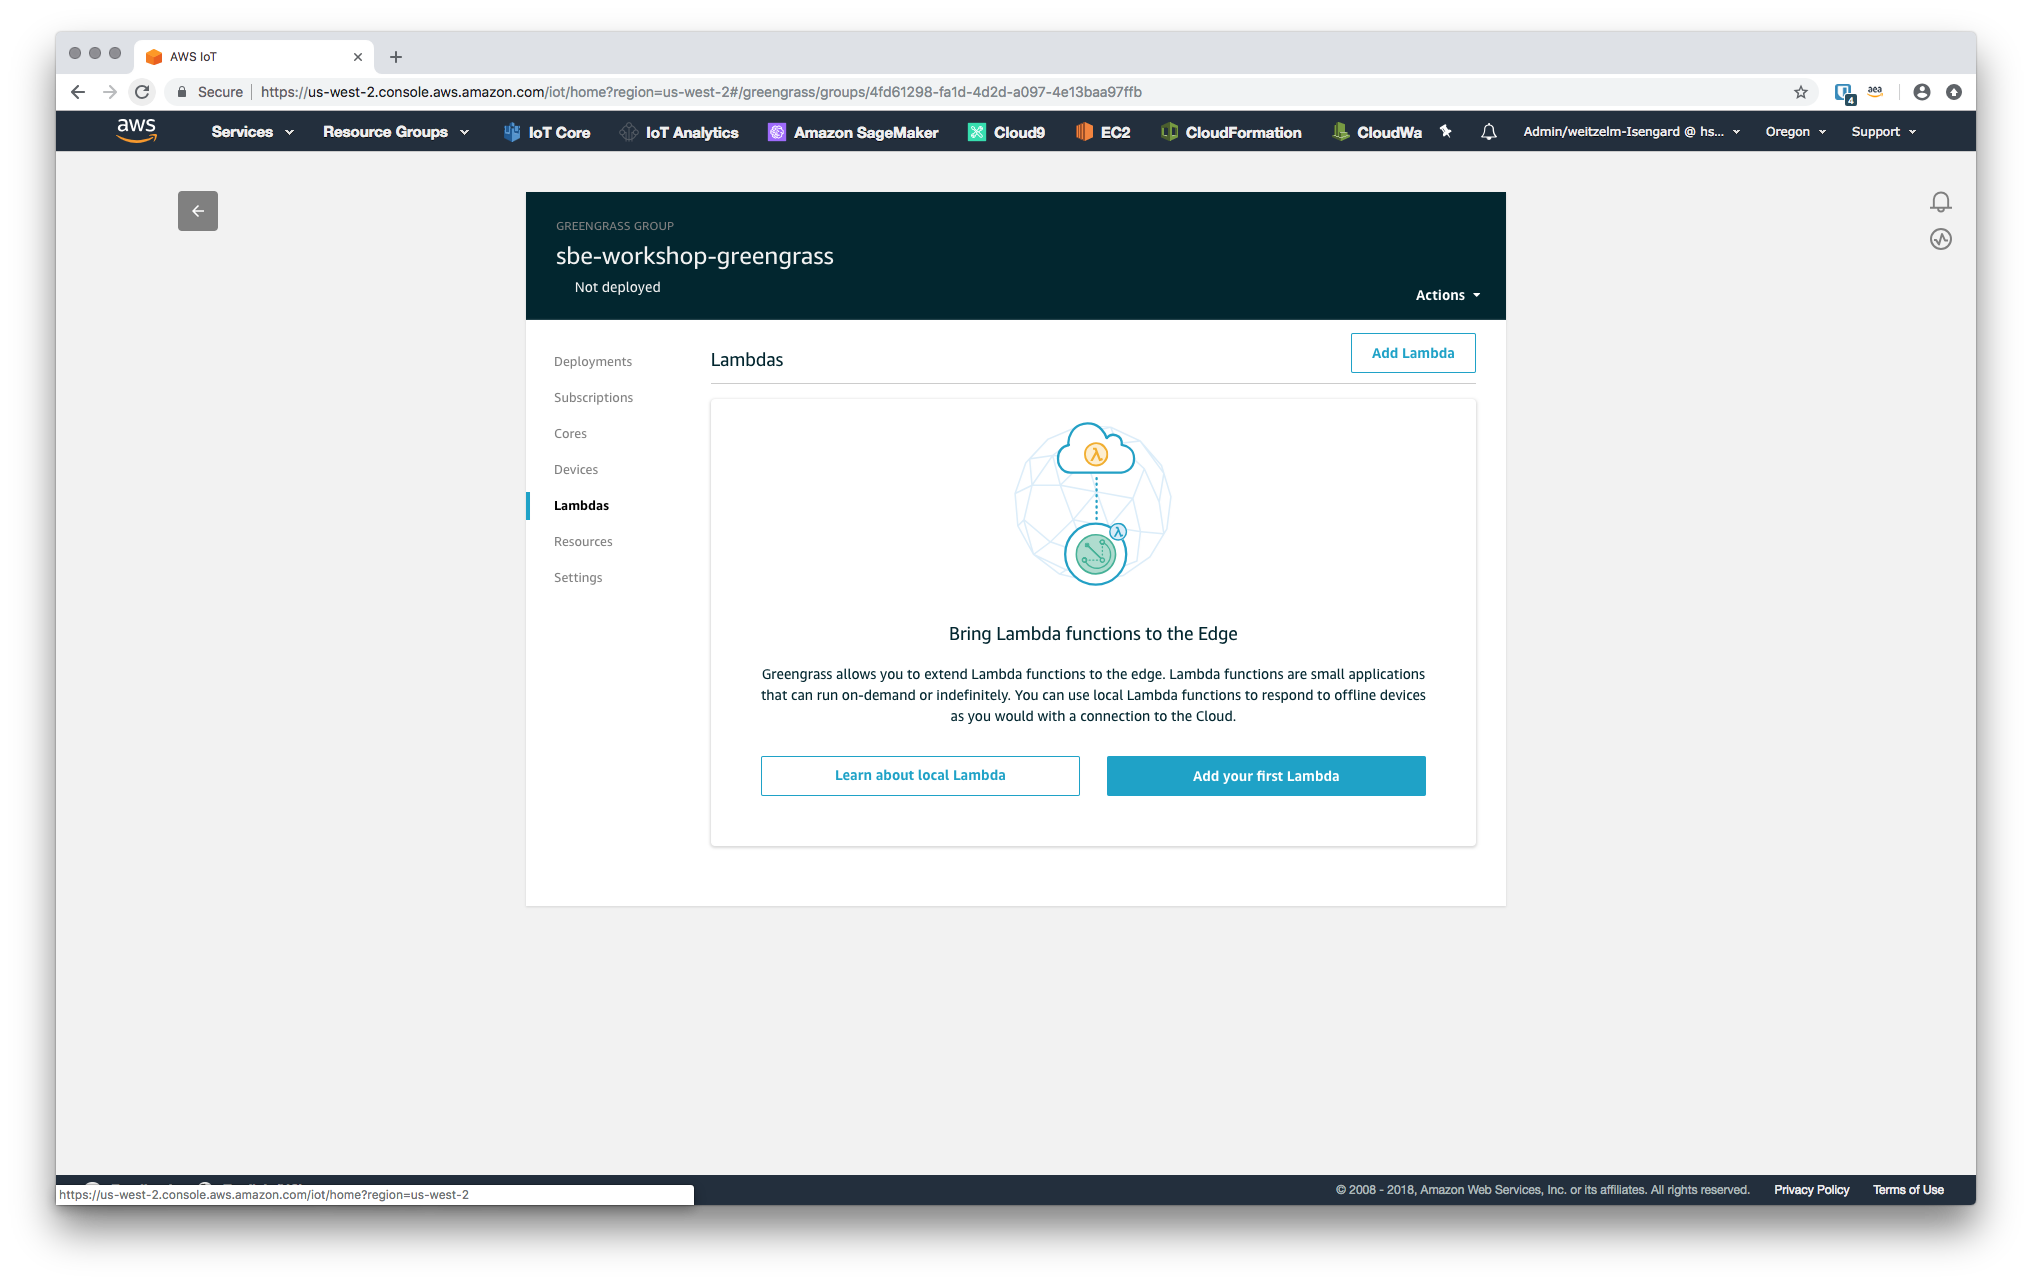
Task: Open the Oregon region selector
Action: (1796, 132)
